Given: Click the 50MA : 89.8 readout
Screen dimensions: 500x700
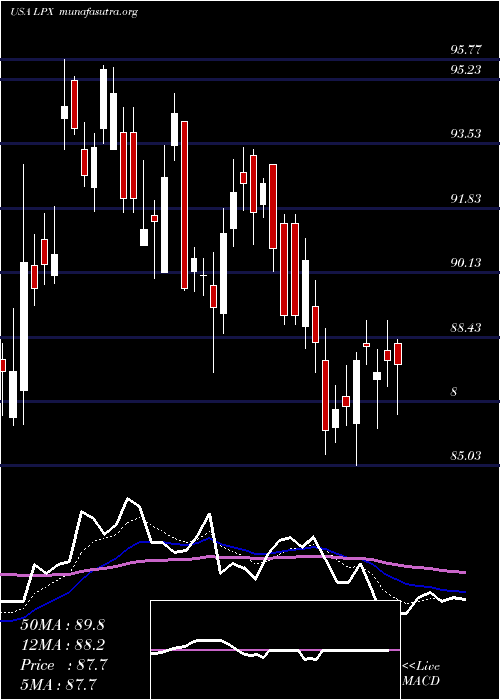Looking at the screenshot, I should point(62,625).
